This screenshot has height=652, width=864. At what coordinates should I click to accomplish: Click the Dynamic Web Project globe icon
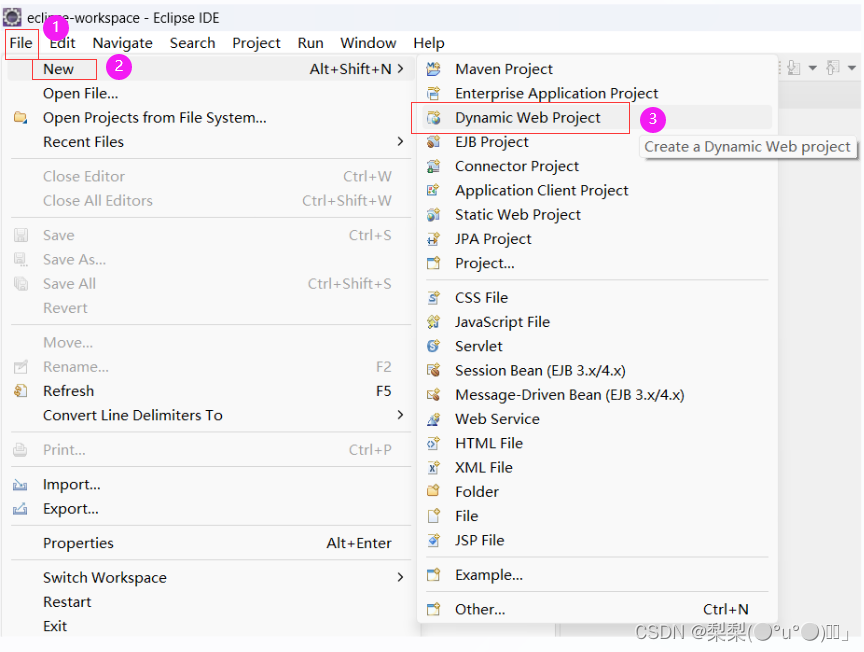point(434,117)
